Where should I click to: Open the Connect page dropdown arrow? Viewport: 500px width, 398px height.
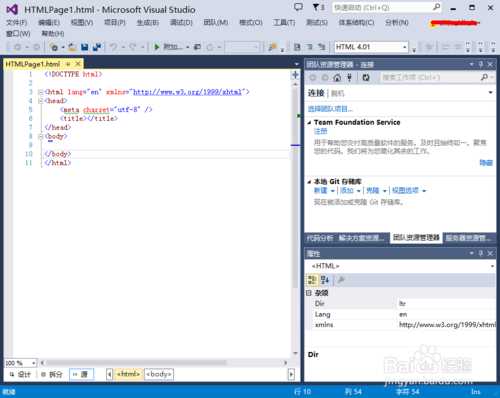pyautogui.click(x=490, y=92)
